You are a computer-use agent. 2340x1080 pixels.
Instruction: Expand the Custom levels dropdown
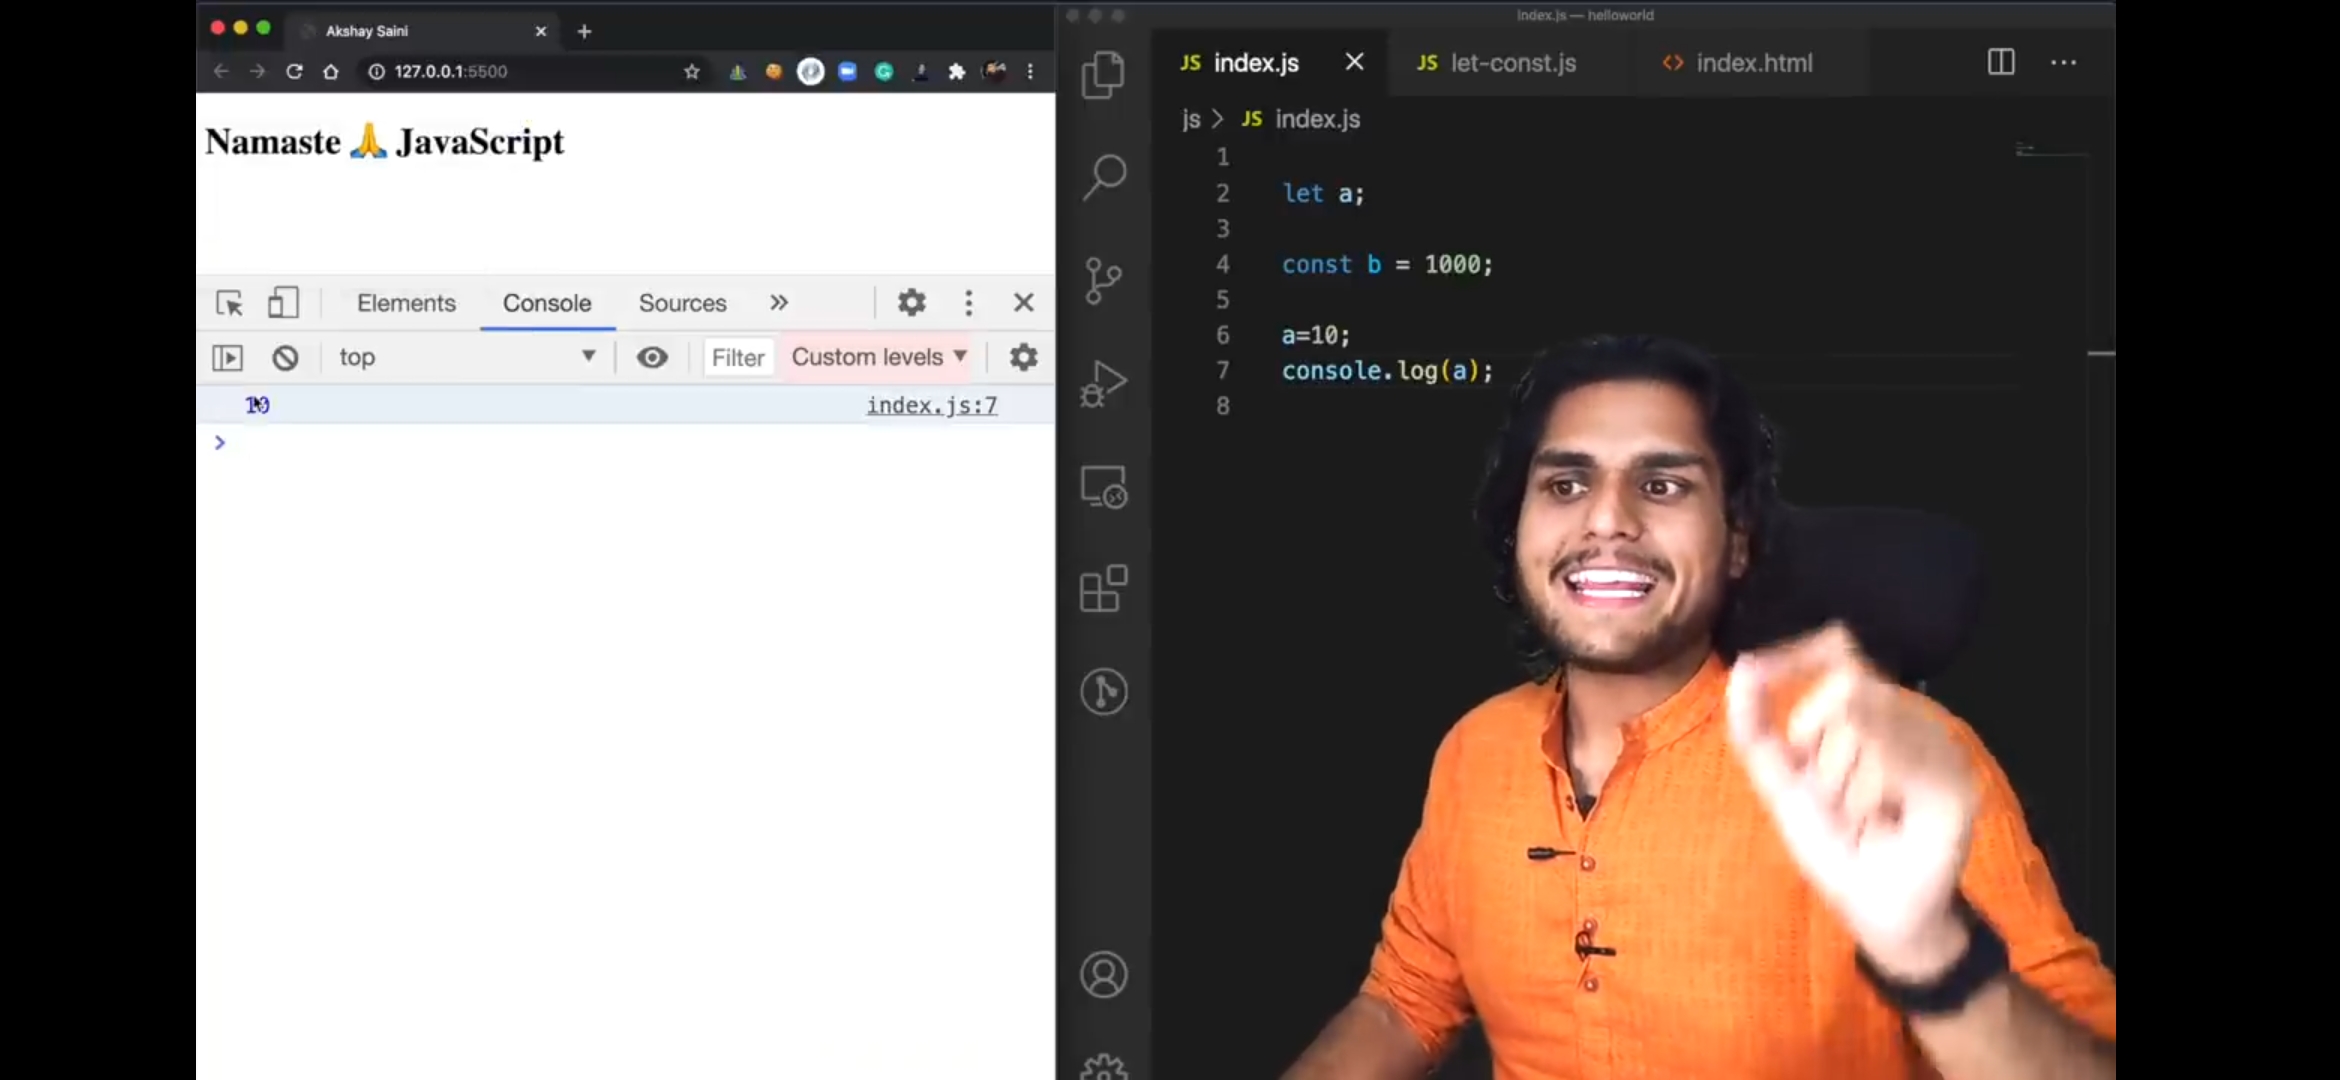pos(878,358)
